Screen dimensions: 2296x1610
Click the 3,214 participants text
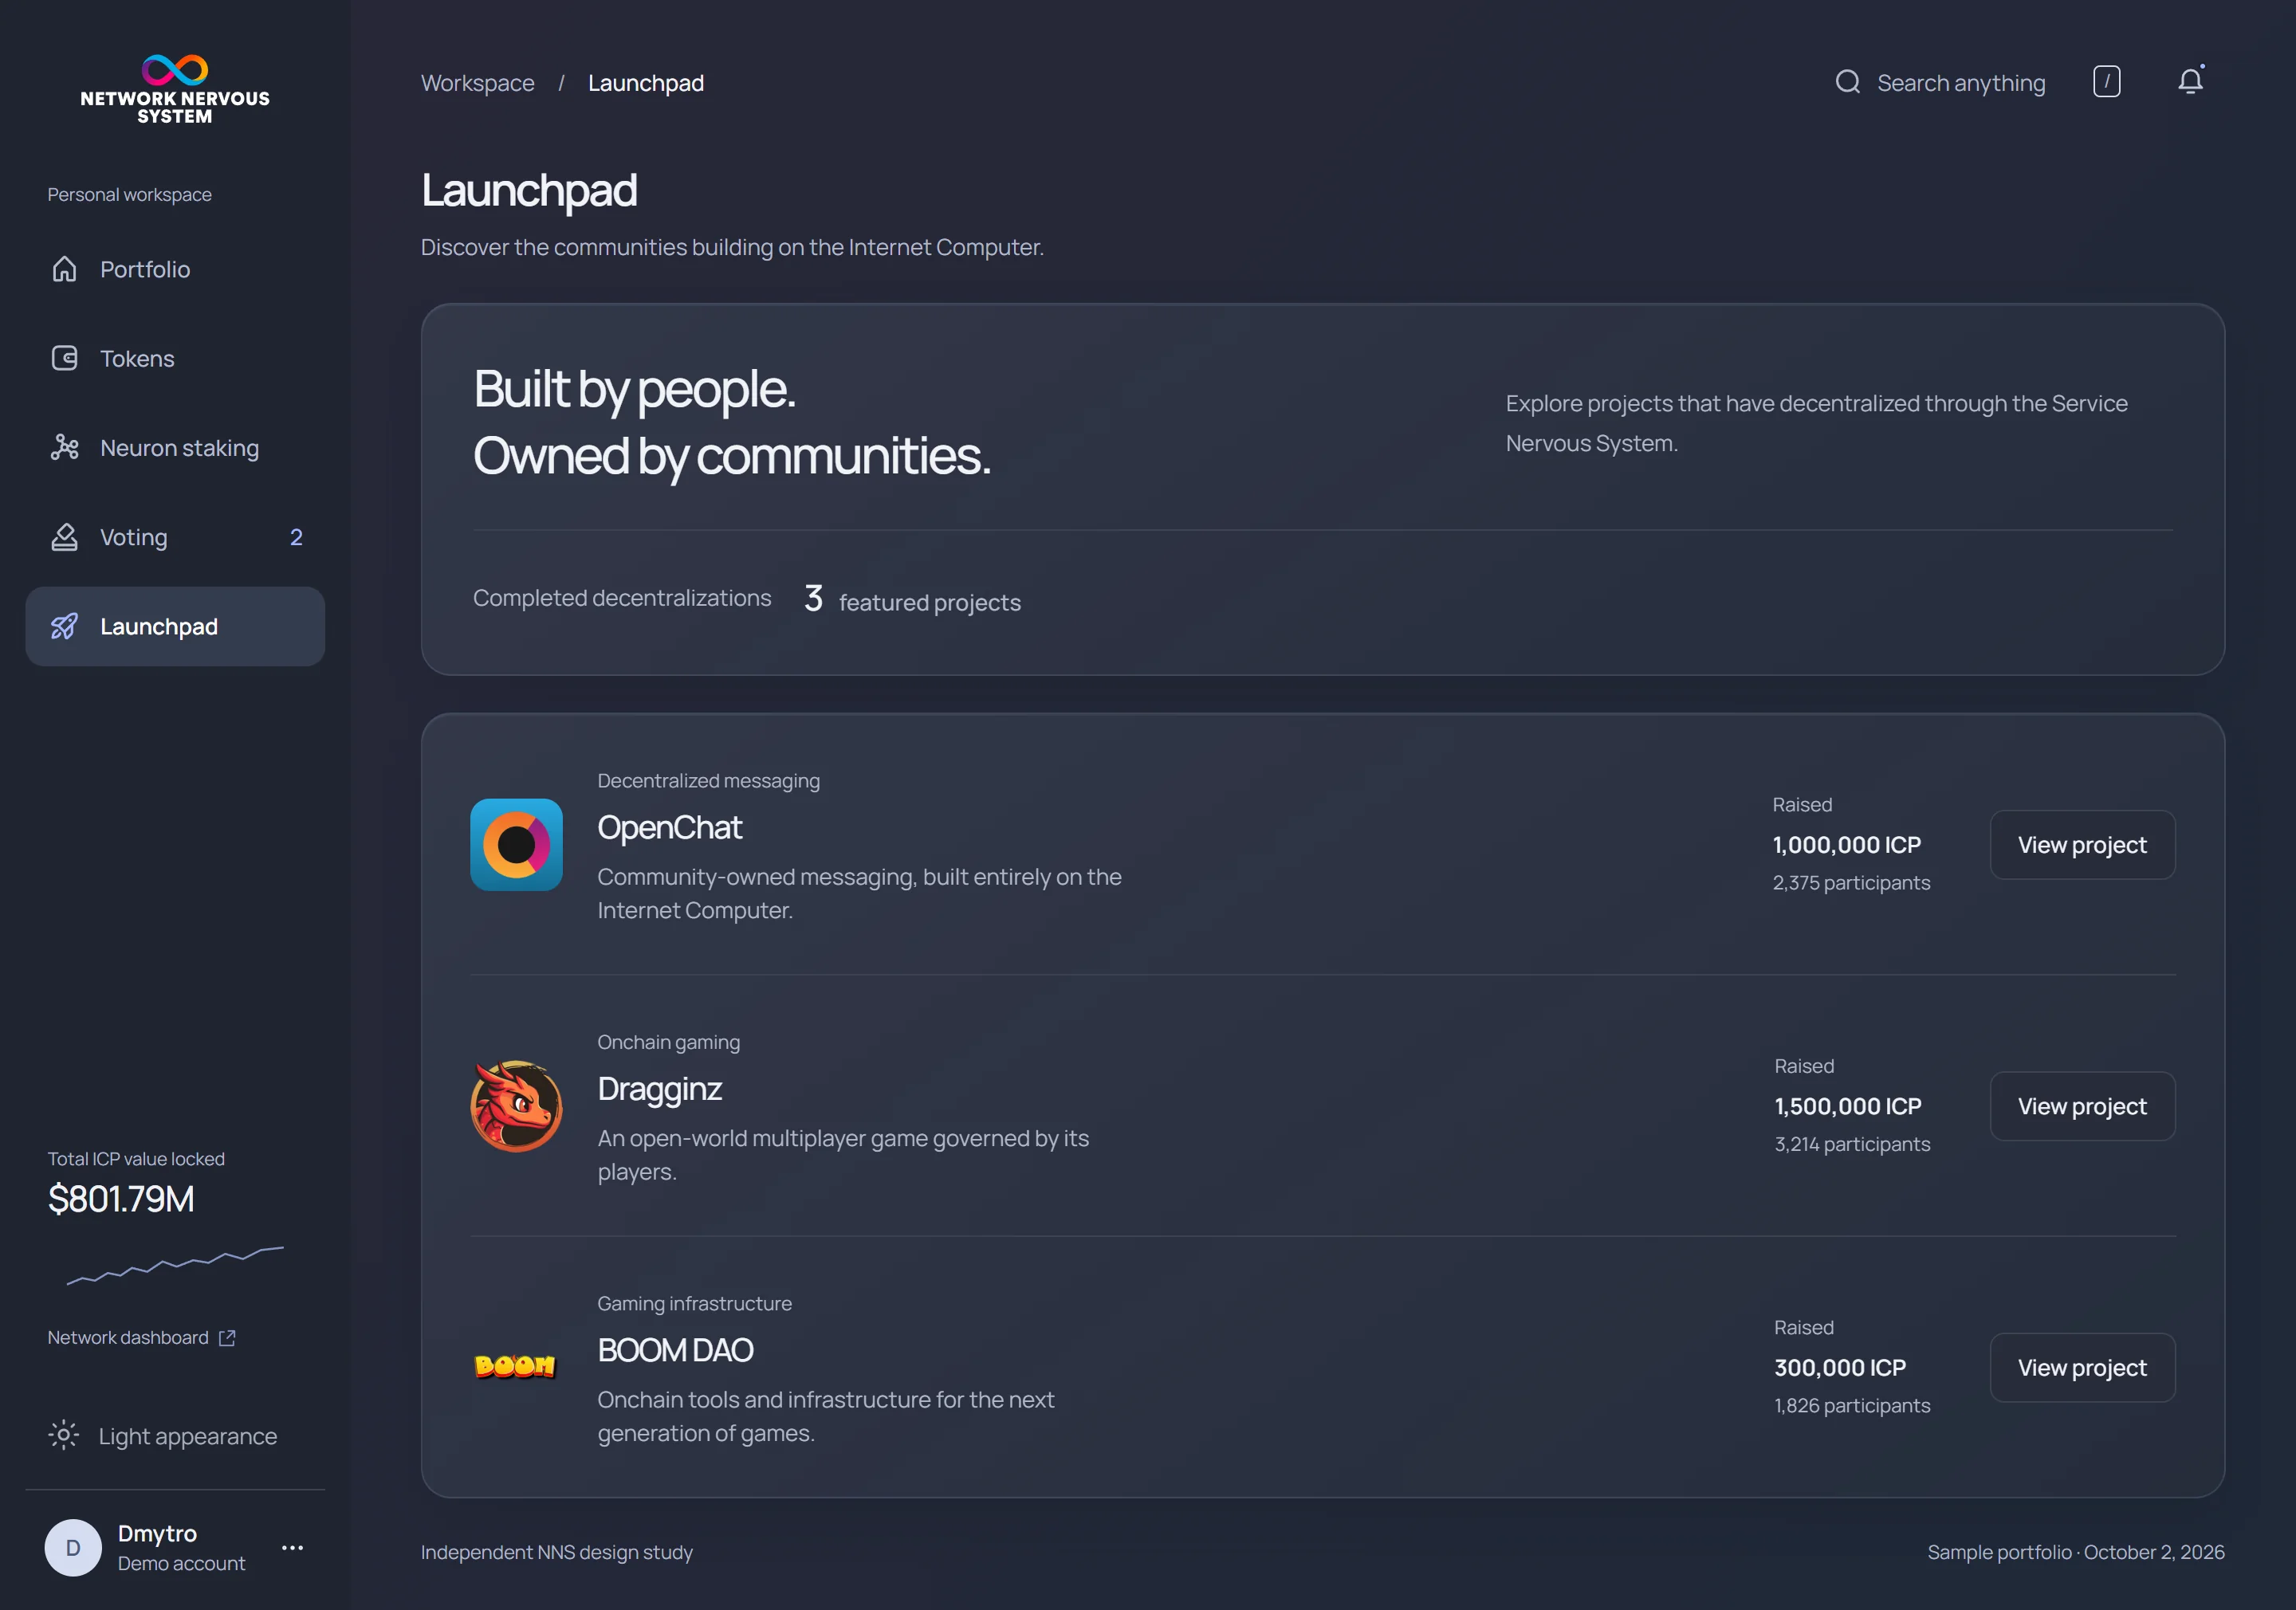tap(1852, 1144)
